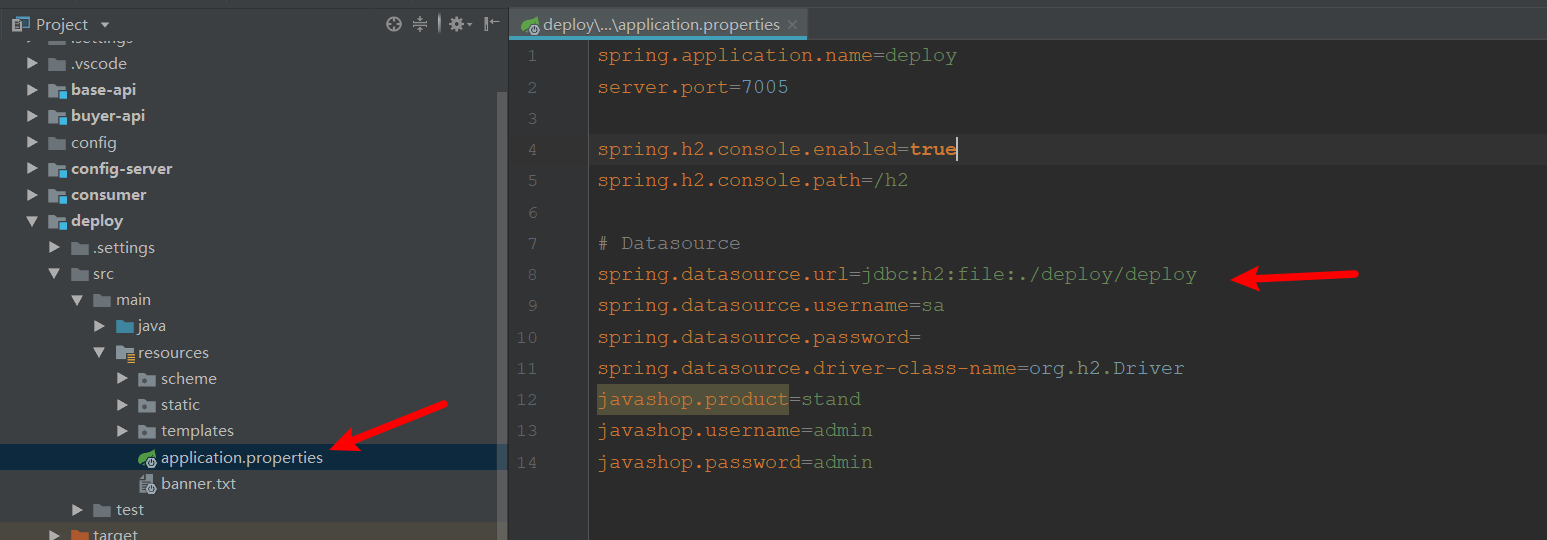The image size is (1547, 540).
Task: Expand the test folder
Action: coord(77,510)
